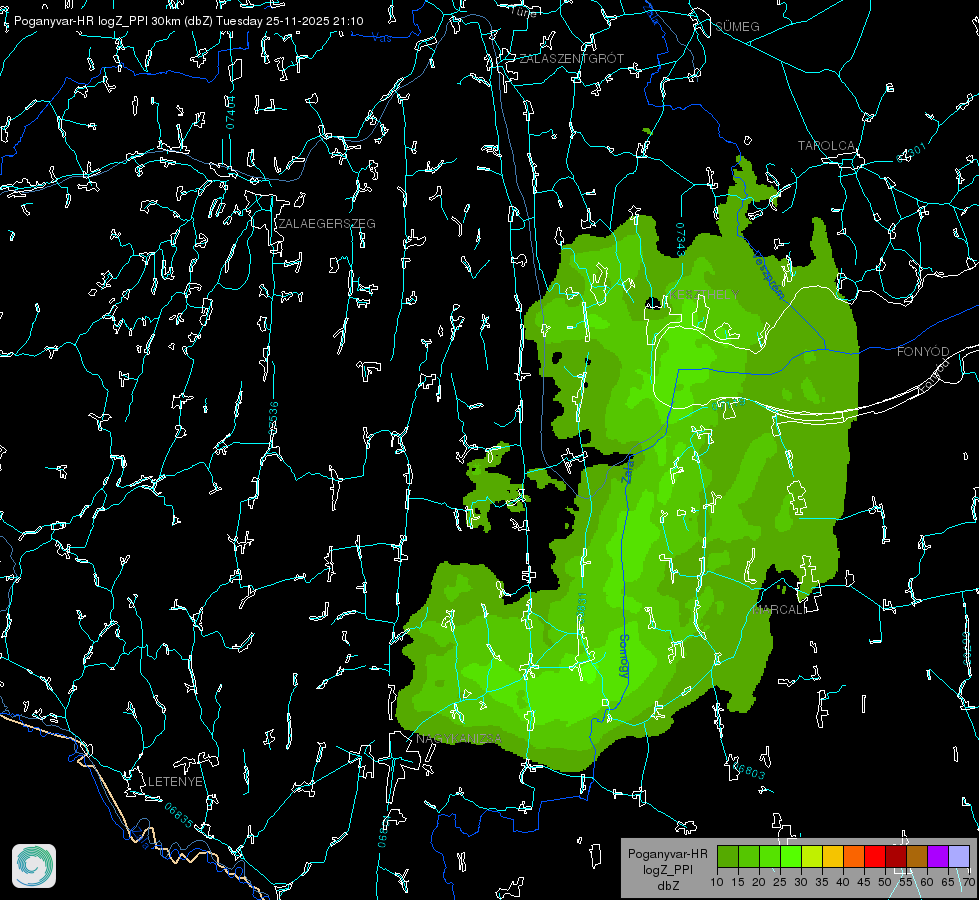This screenshot has height=900, width=979.
Task: Select the 35–40 dBZ yellow swatch
Action: tap(833, 856)
